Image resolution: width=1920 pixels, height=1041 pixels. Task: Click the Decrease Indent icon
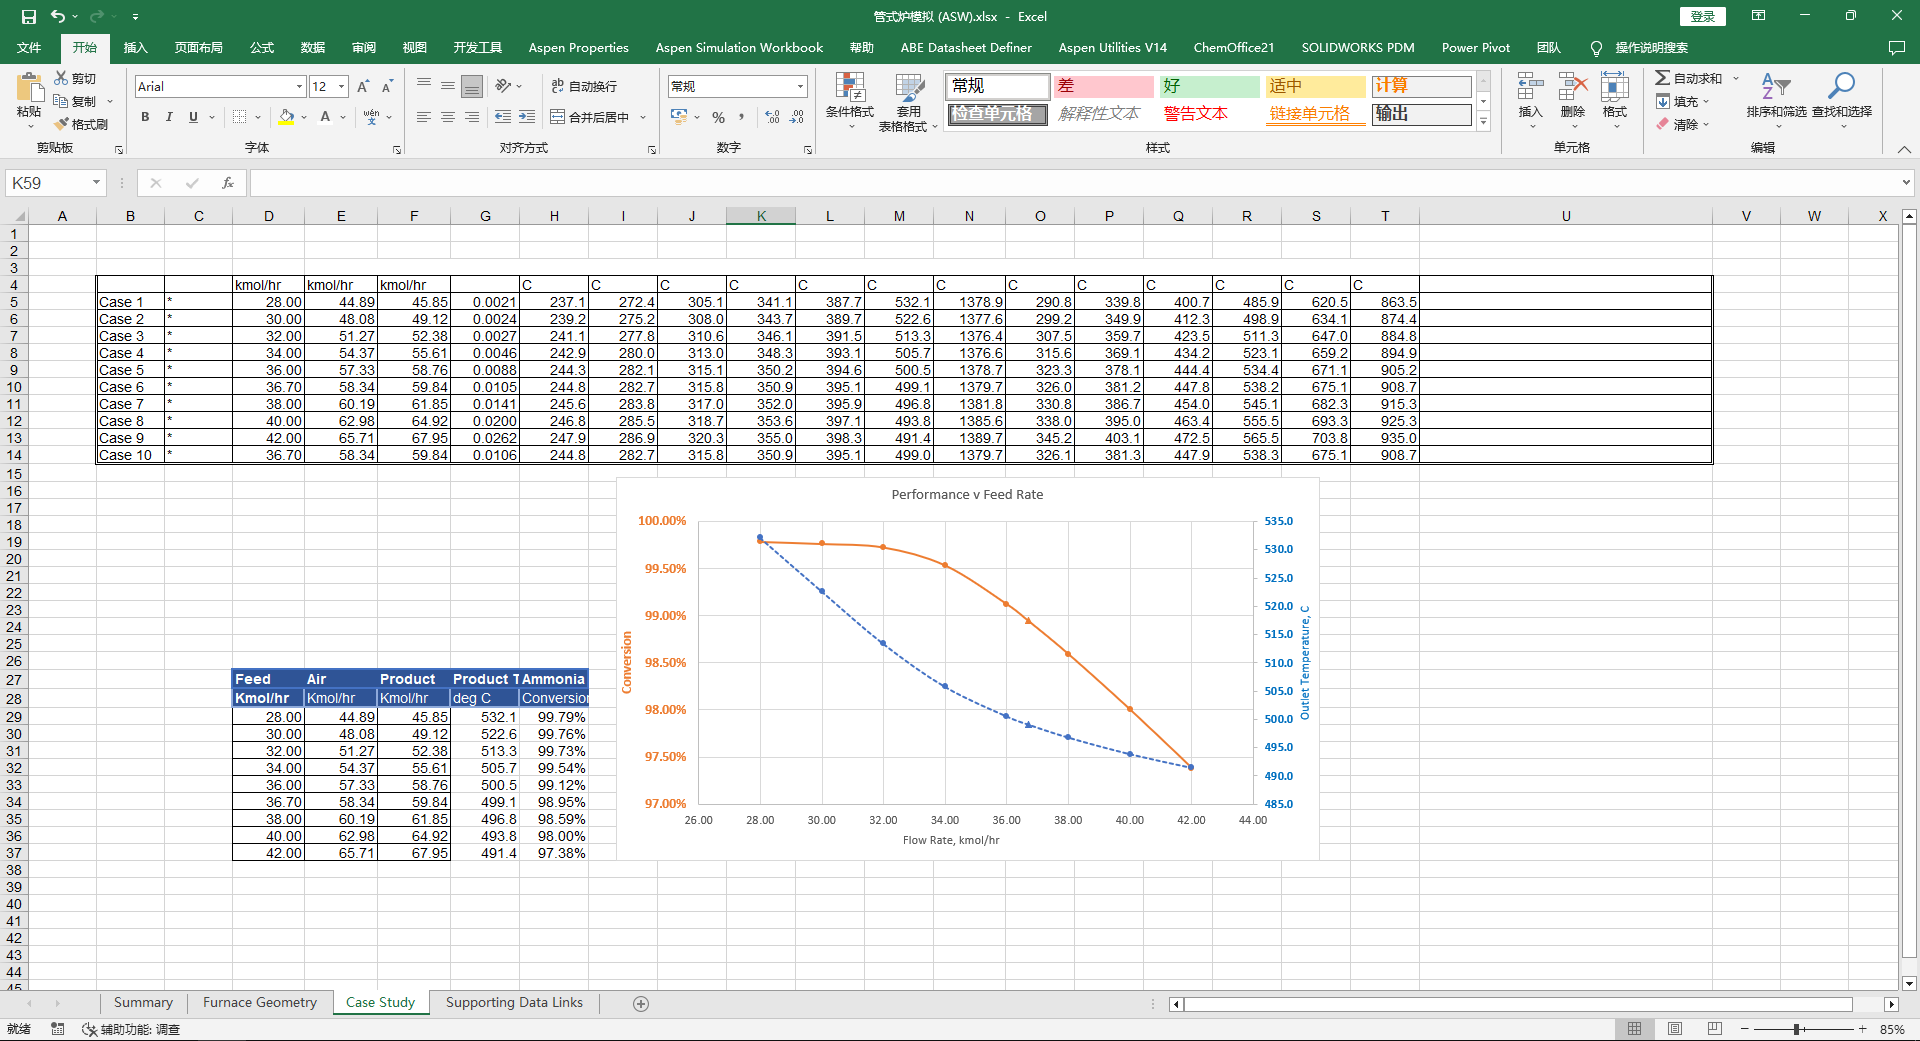click(503, 117)
